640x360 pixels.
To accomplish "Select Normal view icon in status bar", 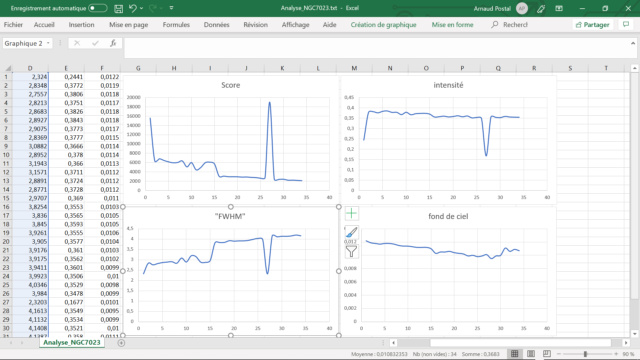I will tap(514, 354).
